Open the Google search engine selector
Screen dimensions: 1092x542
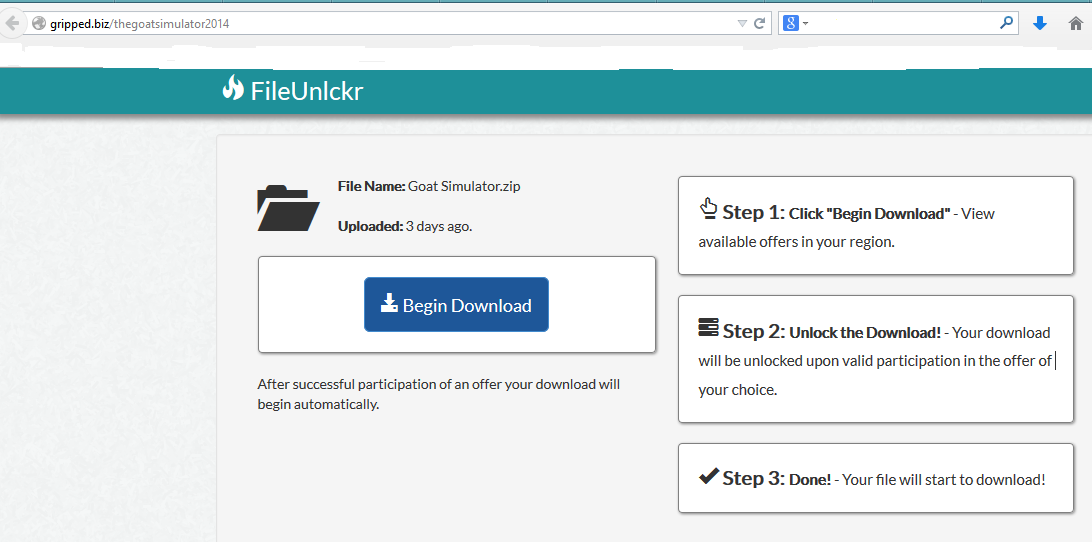(x=795, y=23)
